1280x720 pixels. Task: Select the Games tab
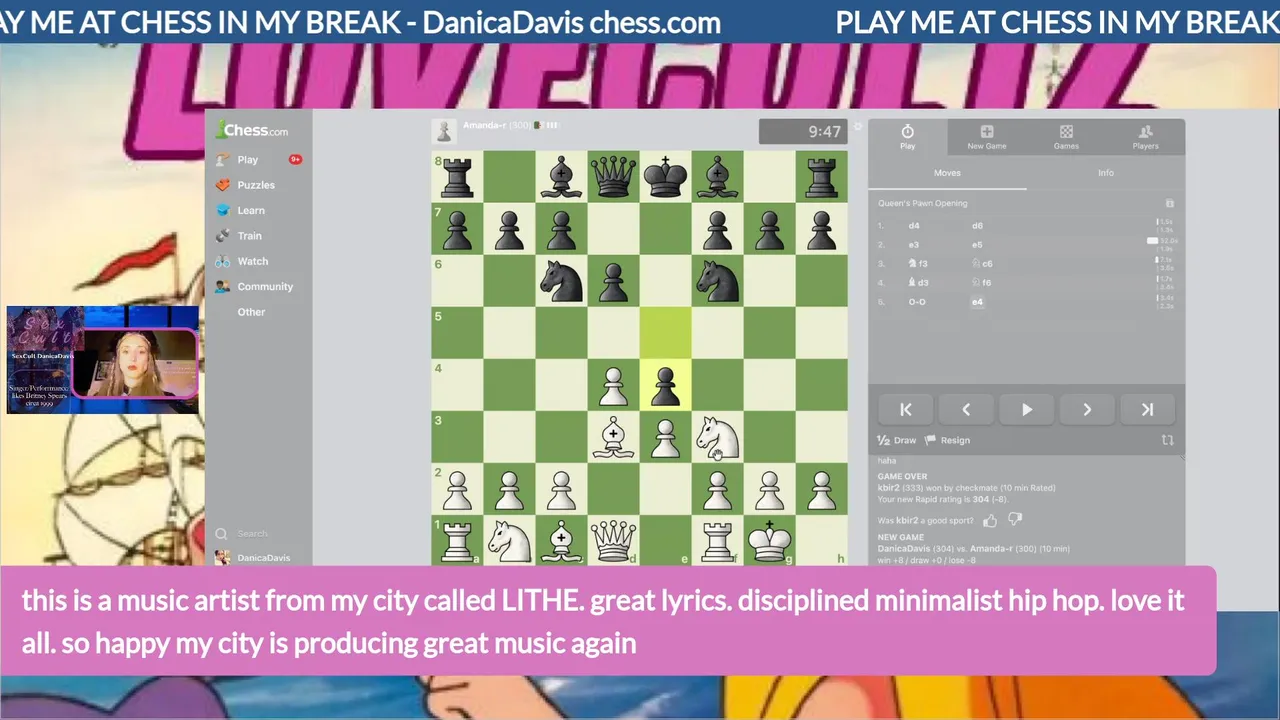[x=1066, y=137]
